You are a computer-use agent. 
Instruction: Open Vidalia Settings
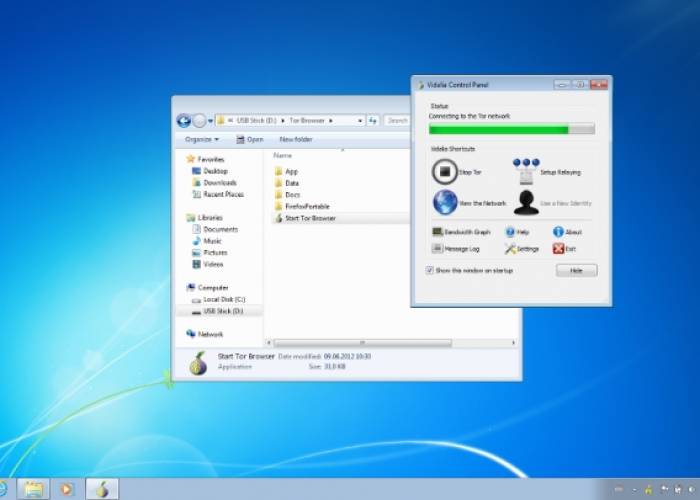522,249
